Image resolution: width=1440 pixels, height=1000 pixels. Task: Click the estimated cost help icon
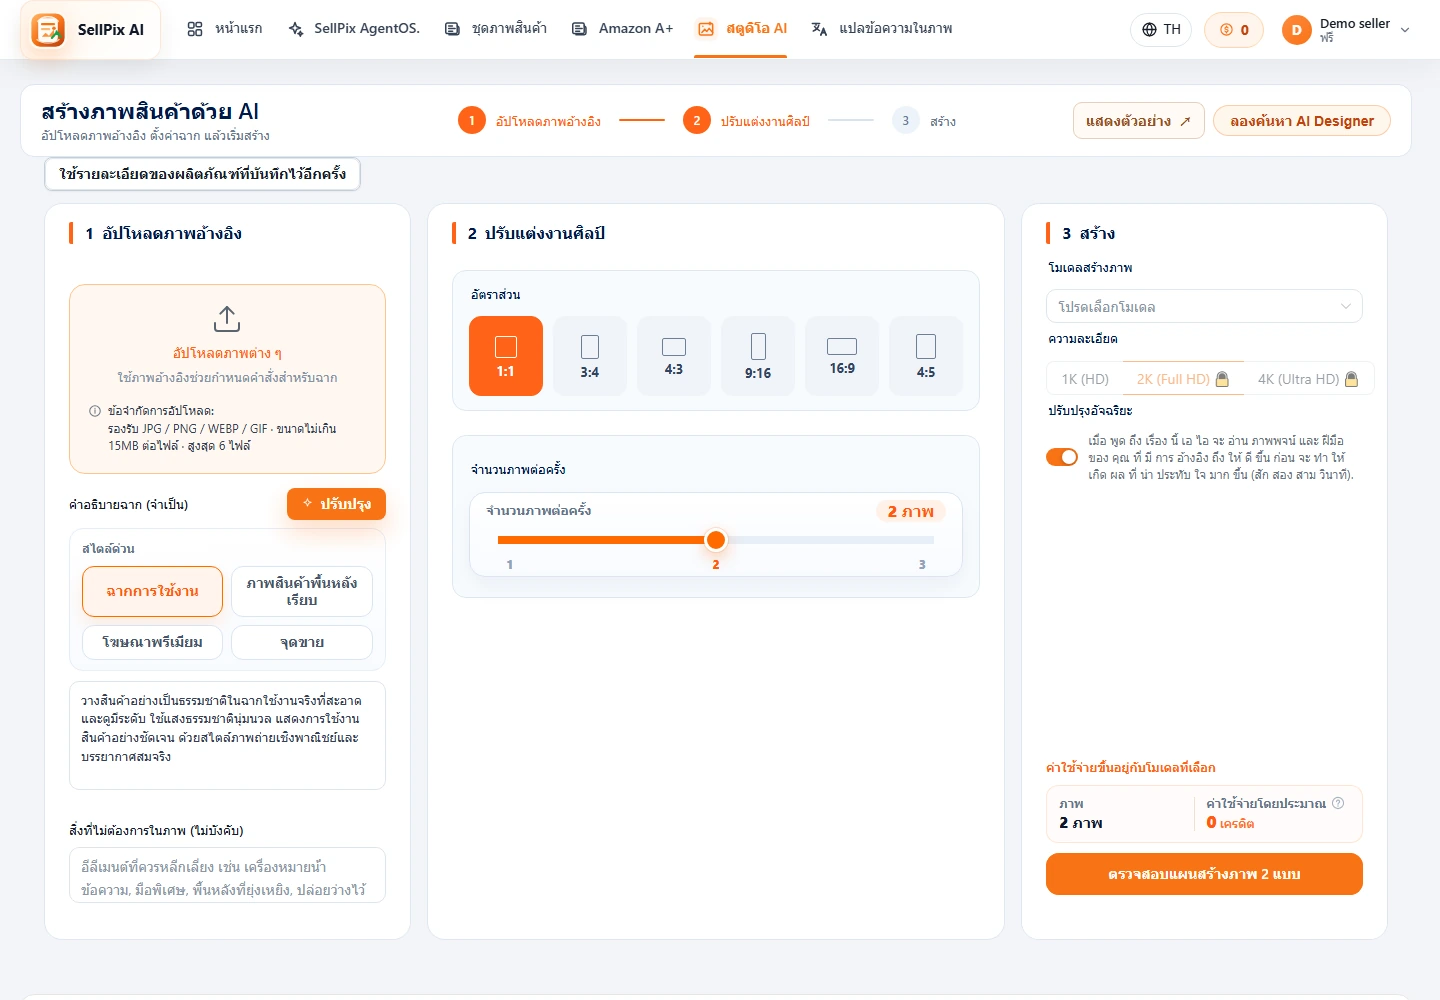click(1338, 803)
